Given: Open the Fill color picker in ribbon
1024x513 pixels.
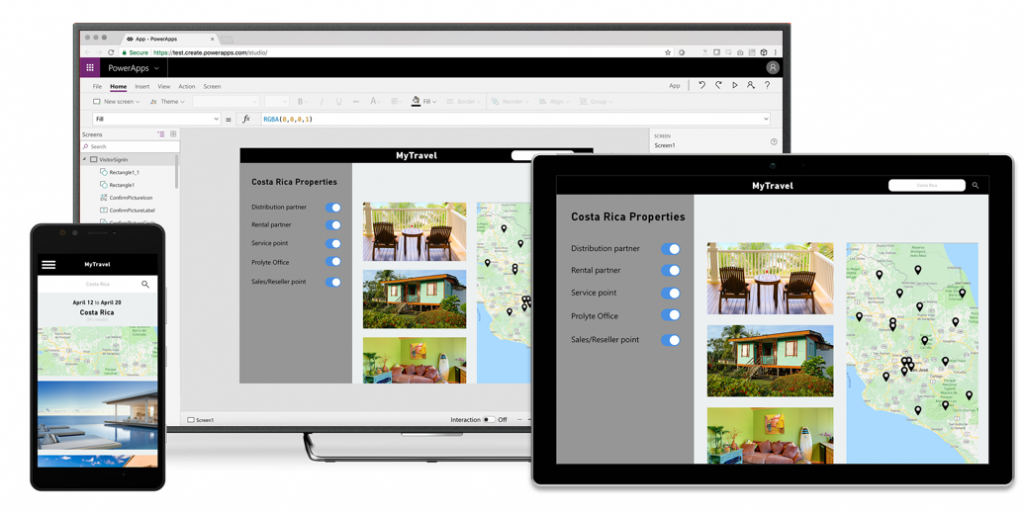Looking at the screenshot, I should click(424, 102).
